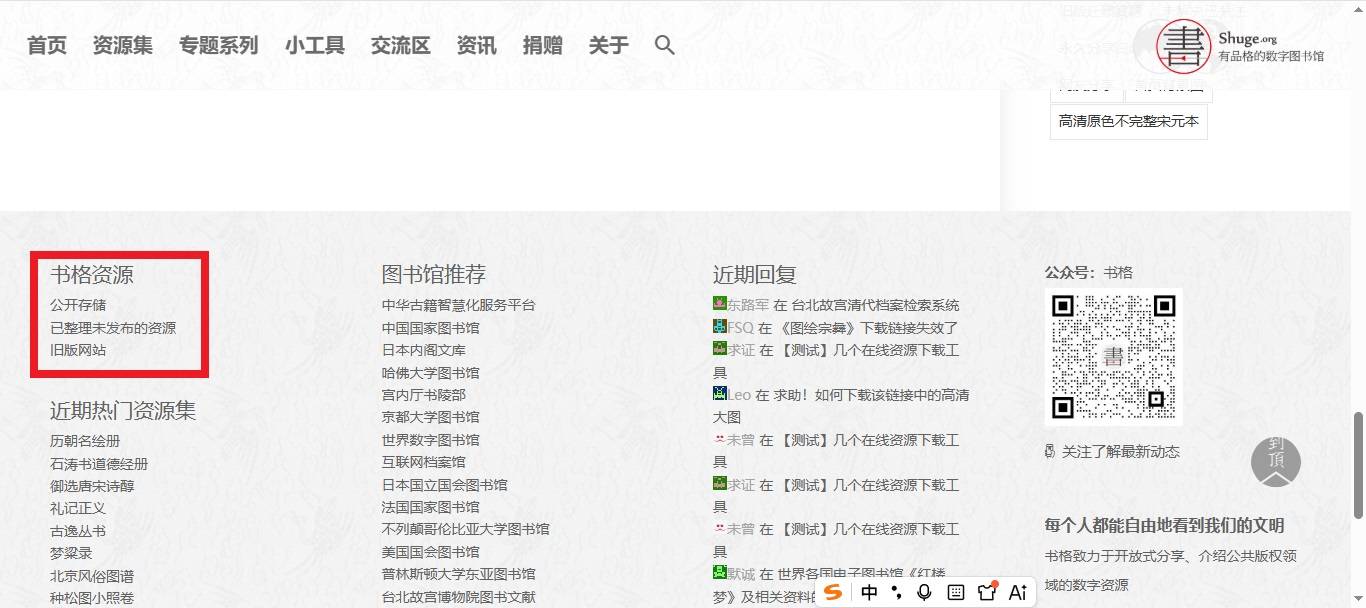Toggle the 中 Chinese/English input mode
The width and height of the screenshot is (1366, 608).
coord(869,592)
